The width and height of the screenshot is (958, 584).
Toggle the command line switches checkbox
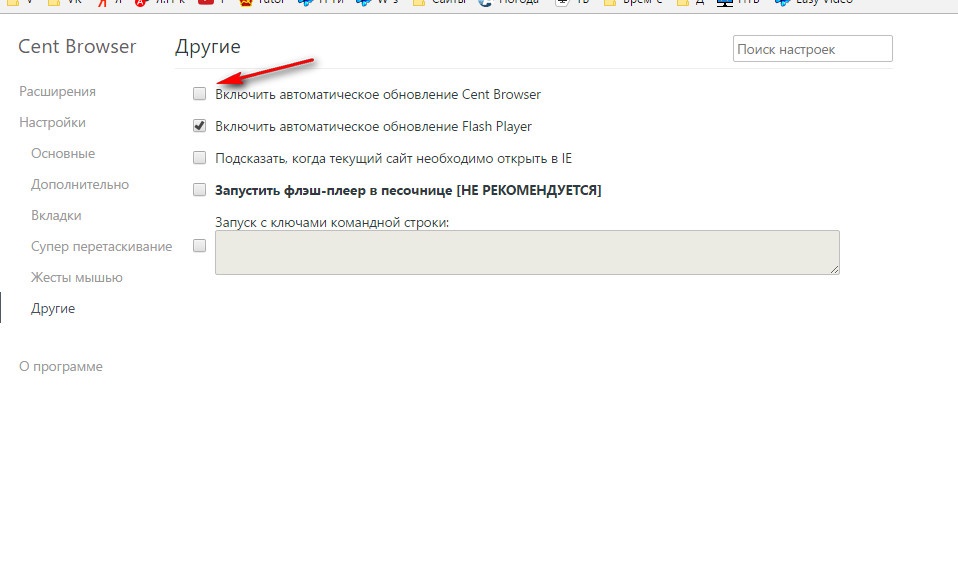point(200,246)
